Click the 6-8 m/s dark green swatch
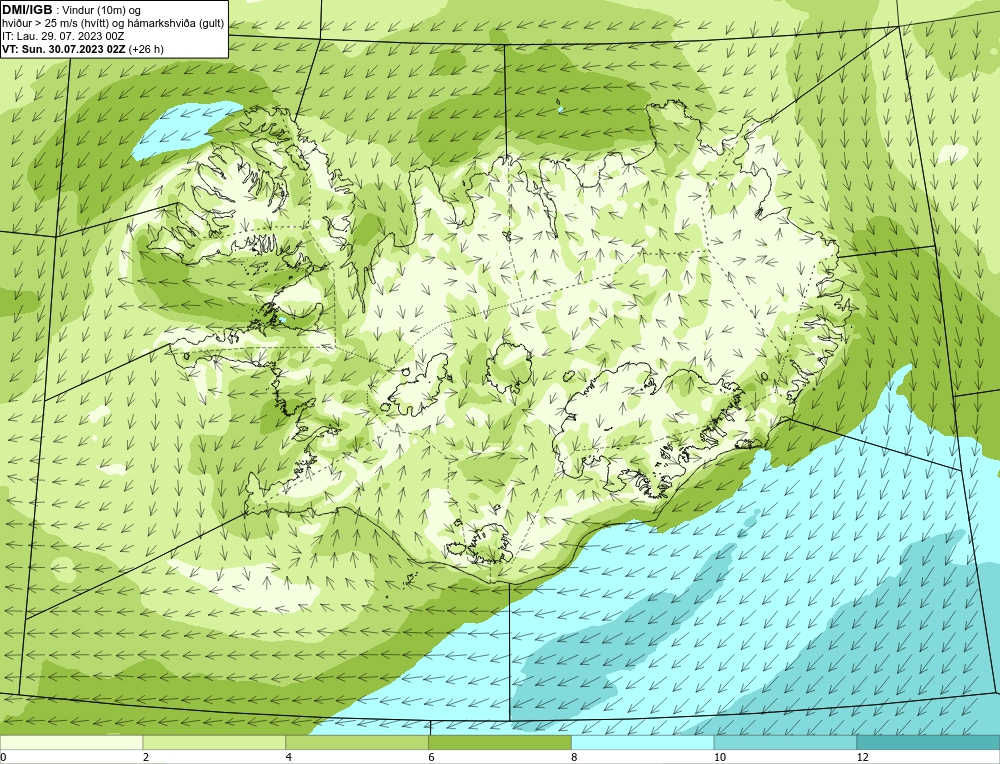This screenshot has height=764, width=1000. pyautogui.click(x=500, y=743)
